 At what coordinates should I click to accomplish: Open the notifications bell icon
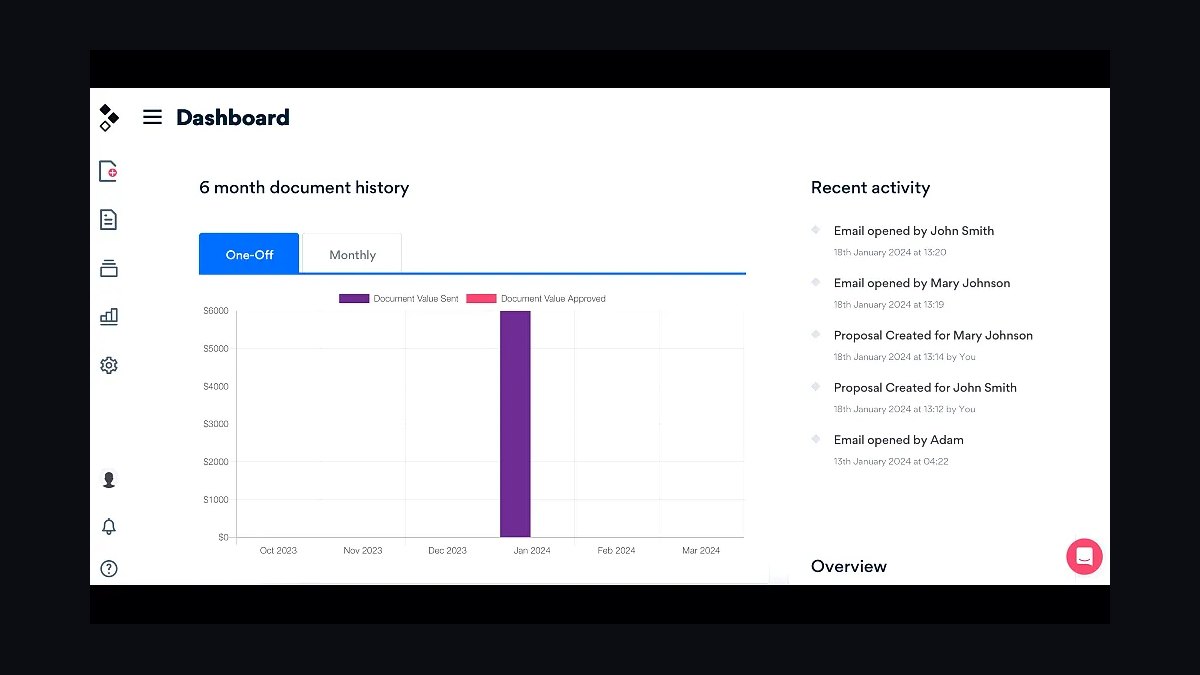(109, 526)
